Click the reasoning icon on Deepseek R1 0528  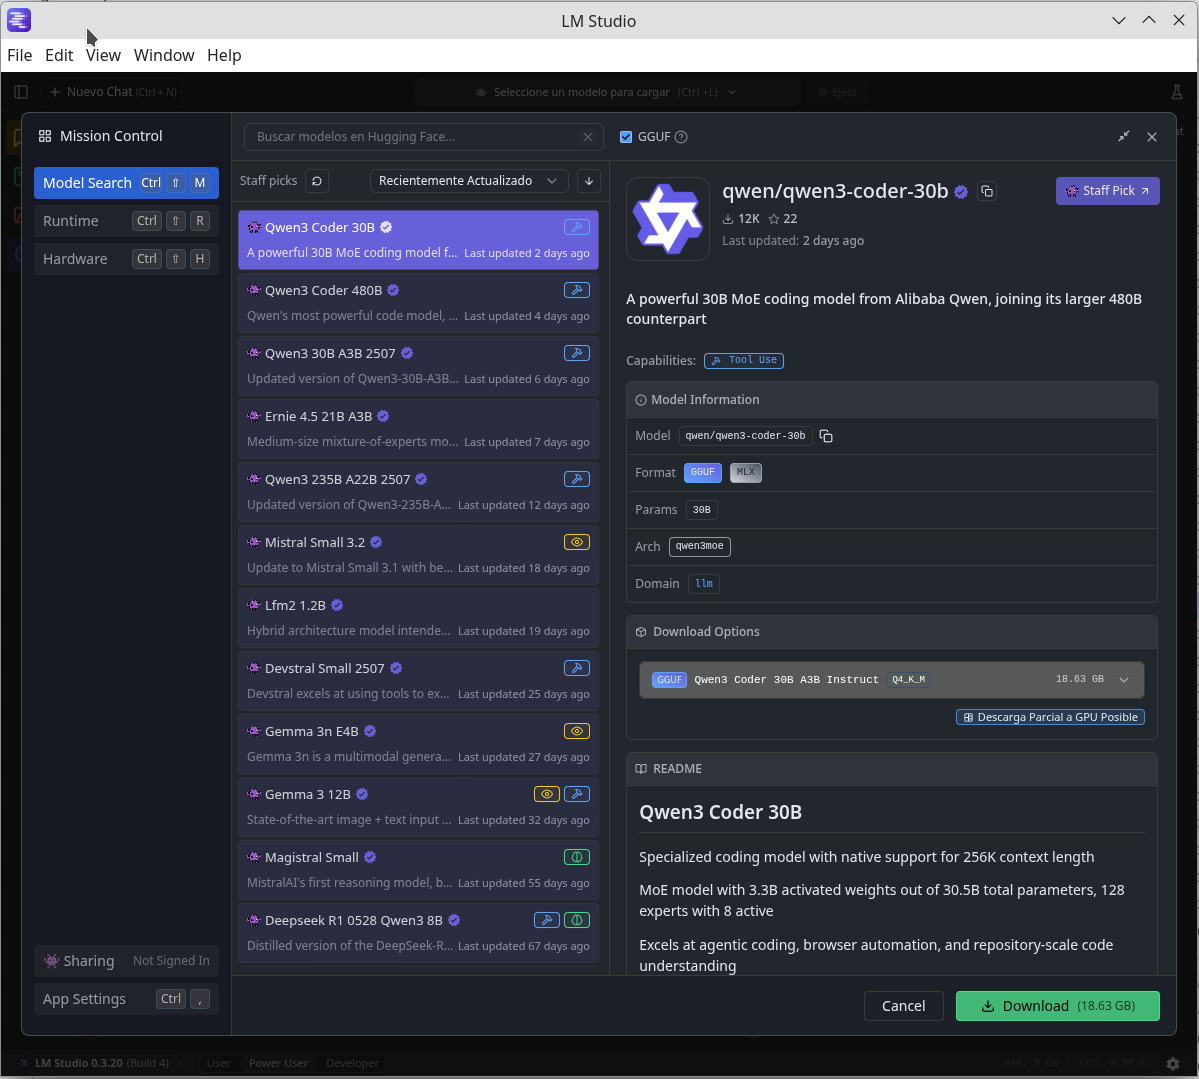click(577, 920)
